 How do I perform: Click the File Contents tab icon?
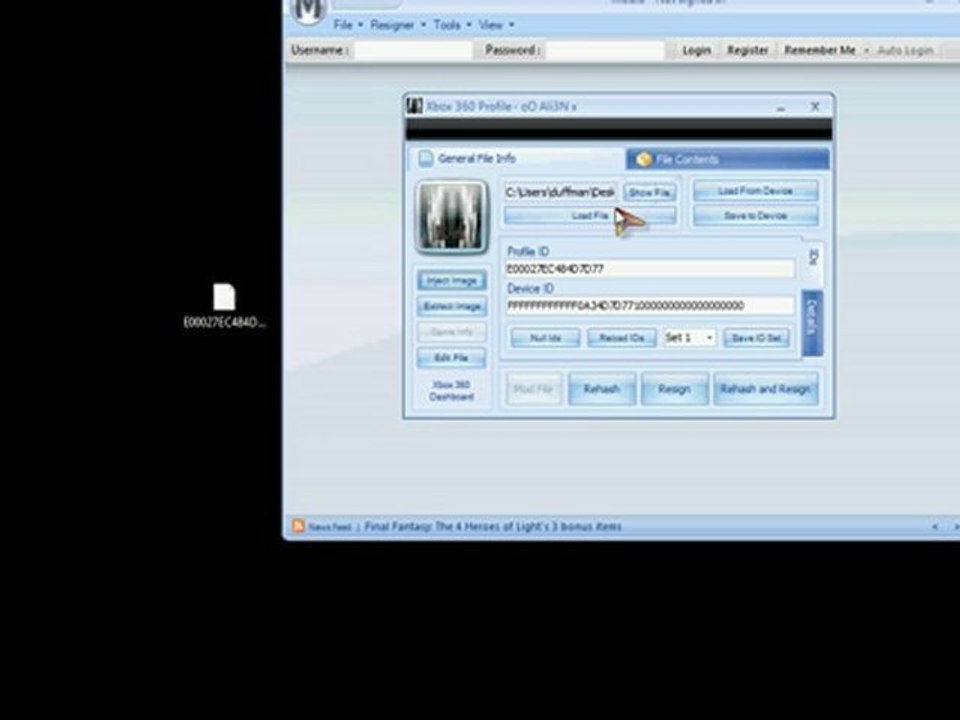click(643, 159)
